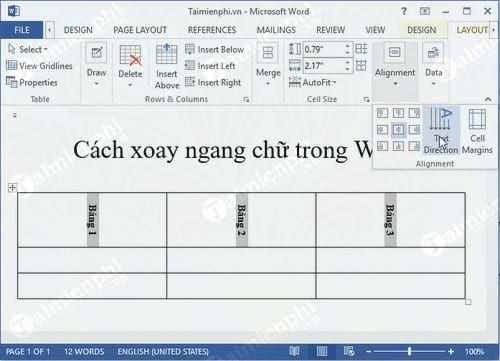Click Insert Left
Screen dimensions: 500x361
click(x=210, y=66)
